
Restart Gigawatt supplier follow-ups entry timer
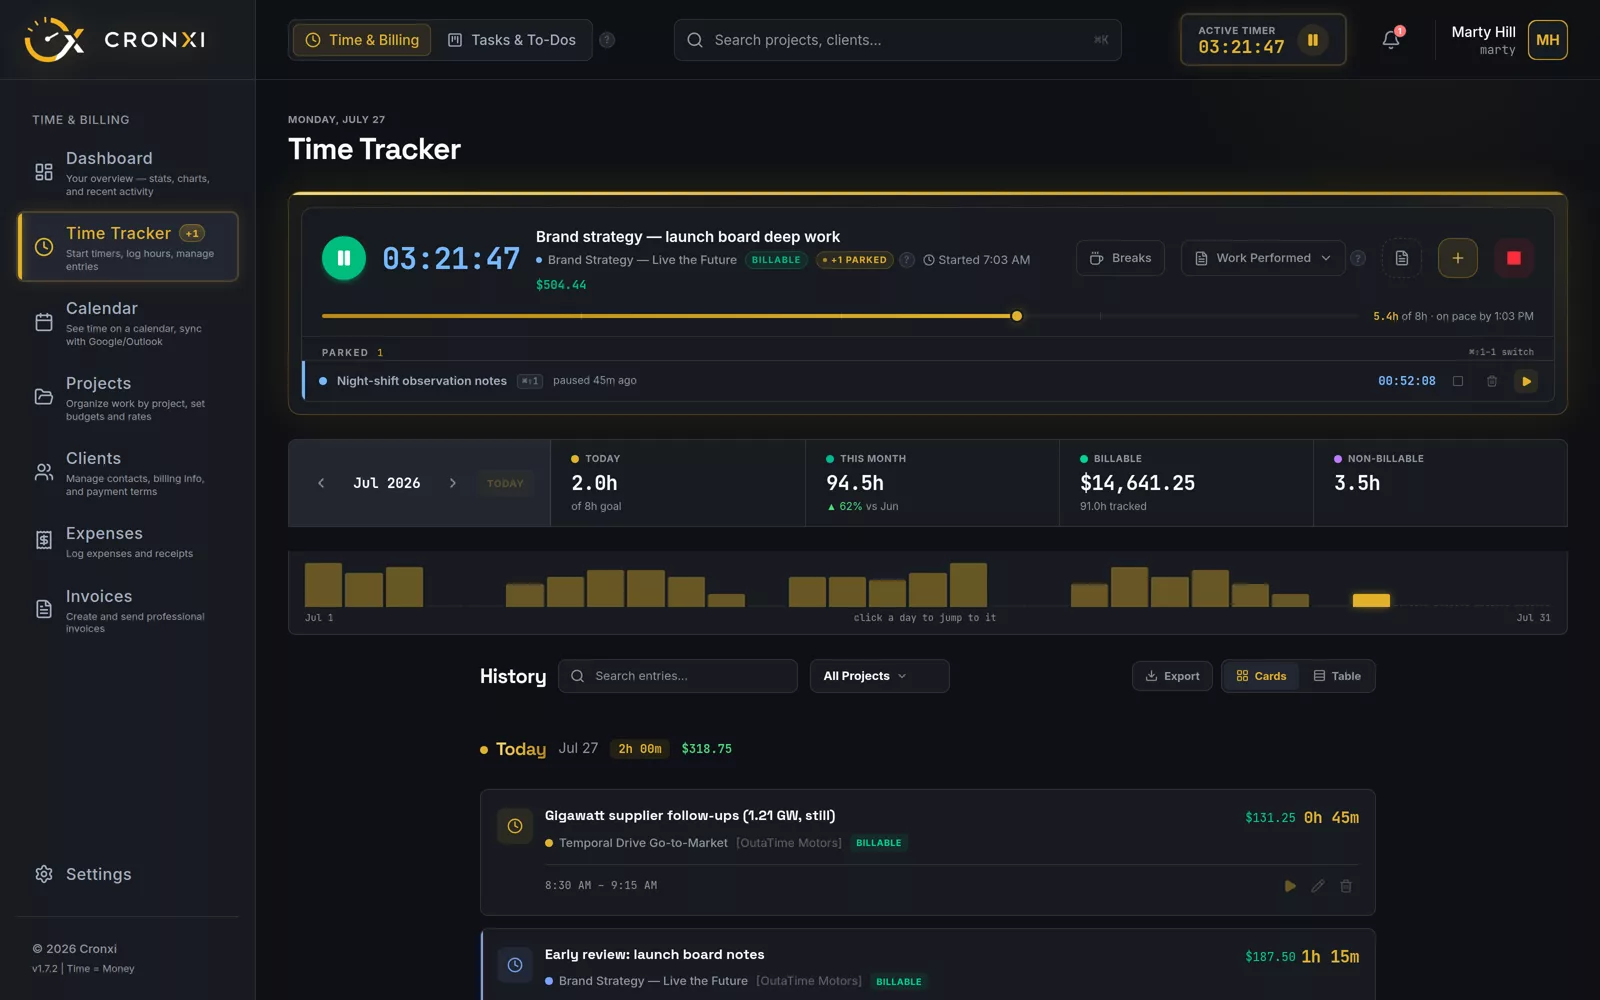tap(1290, 886)
